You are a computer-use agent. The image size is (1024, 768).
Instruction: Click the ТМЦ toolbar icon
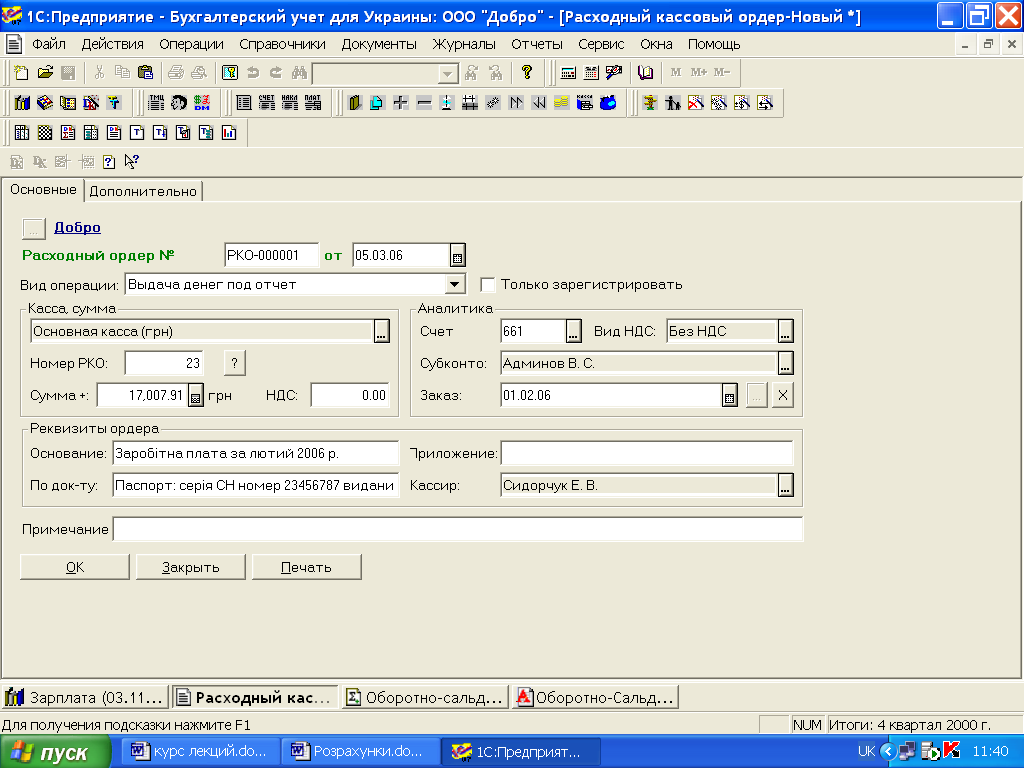pyautogui.click(x=156, y=102)
